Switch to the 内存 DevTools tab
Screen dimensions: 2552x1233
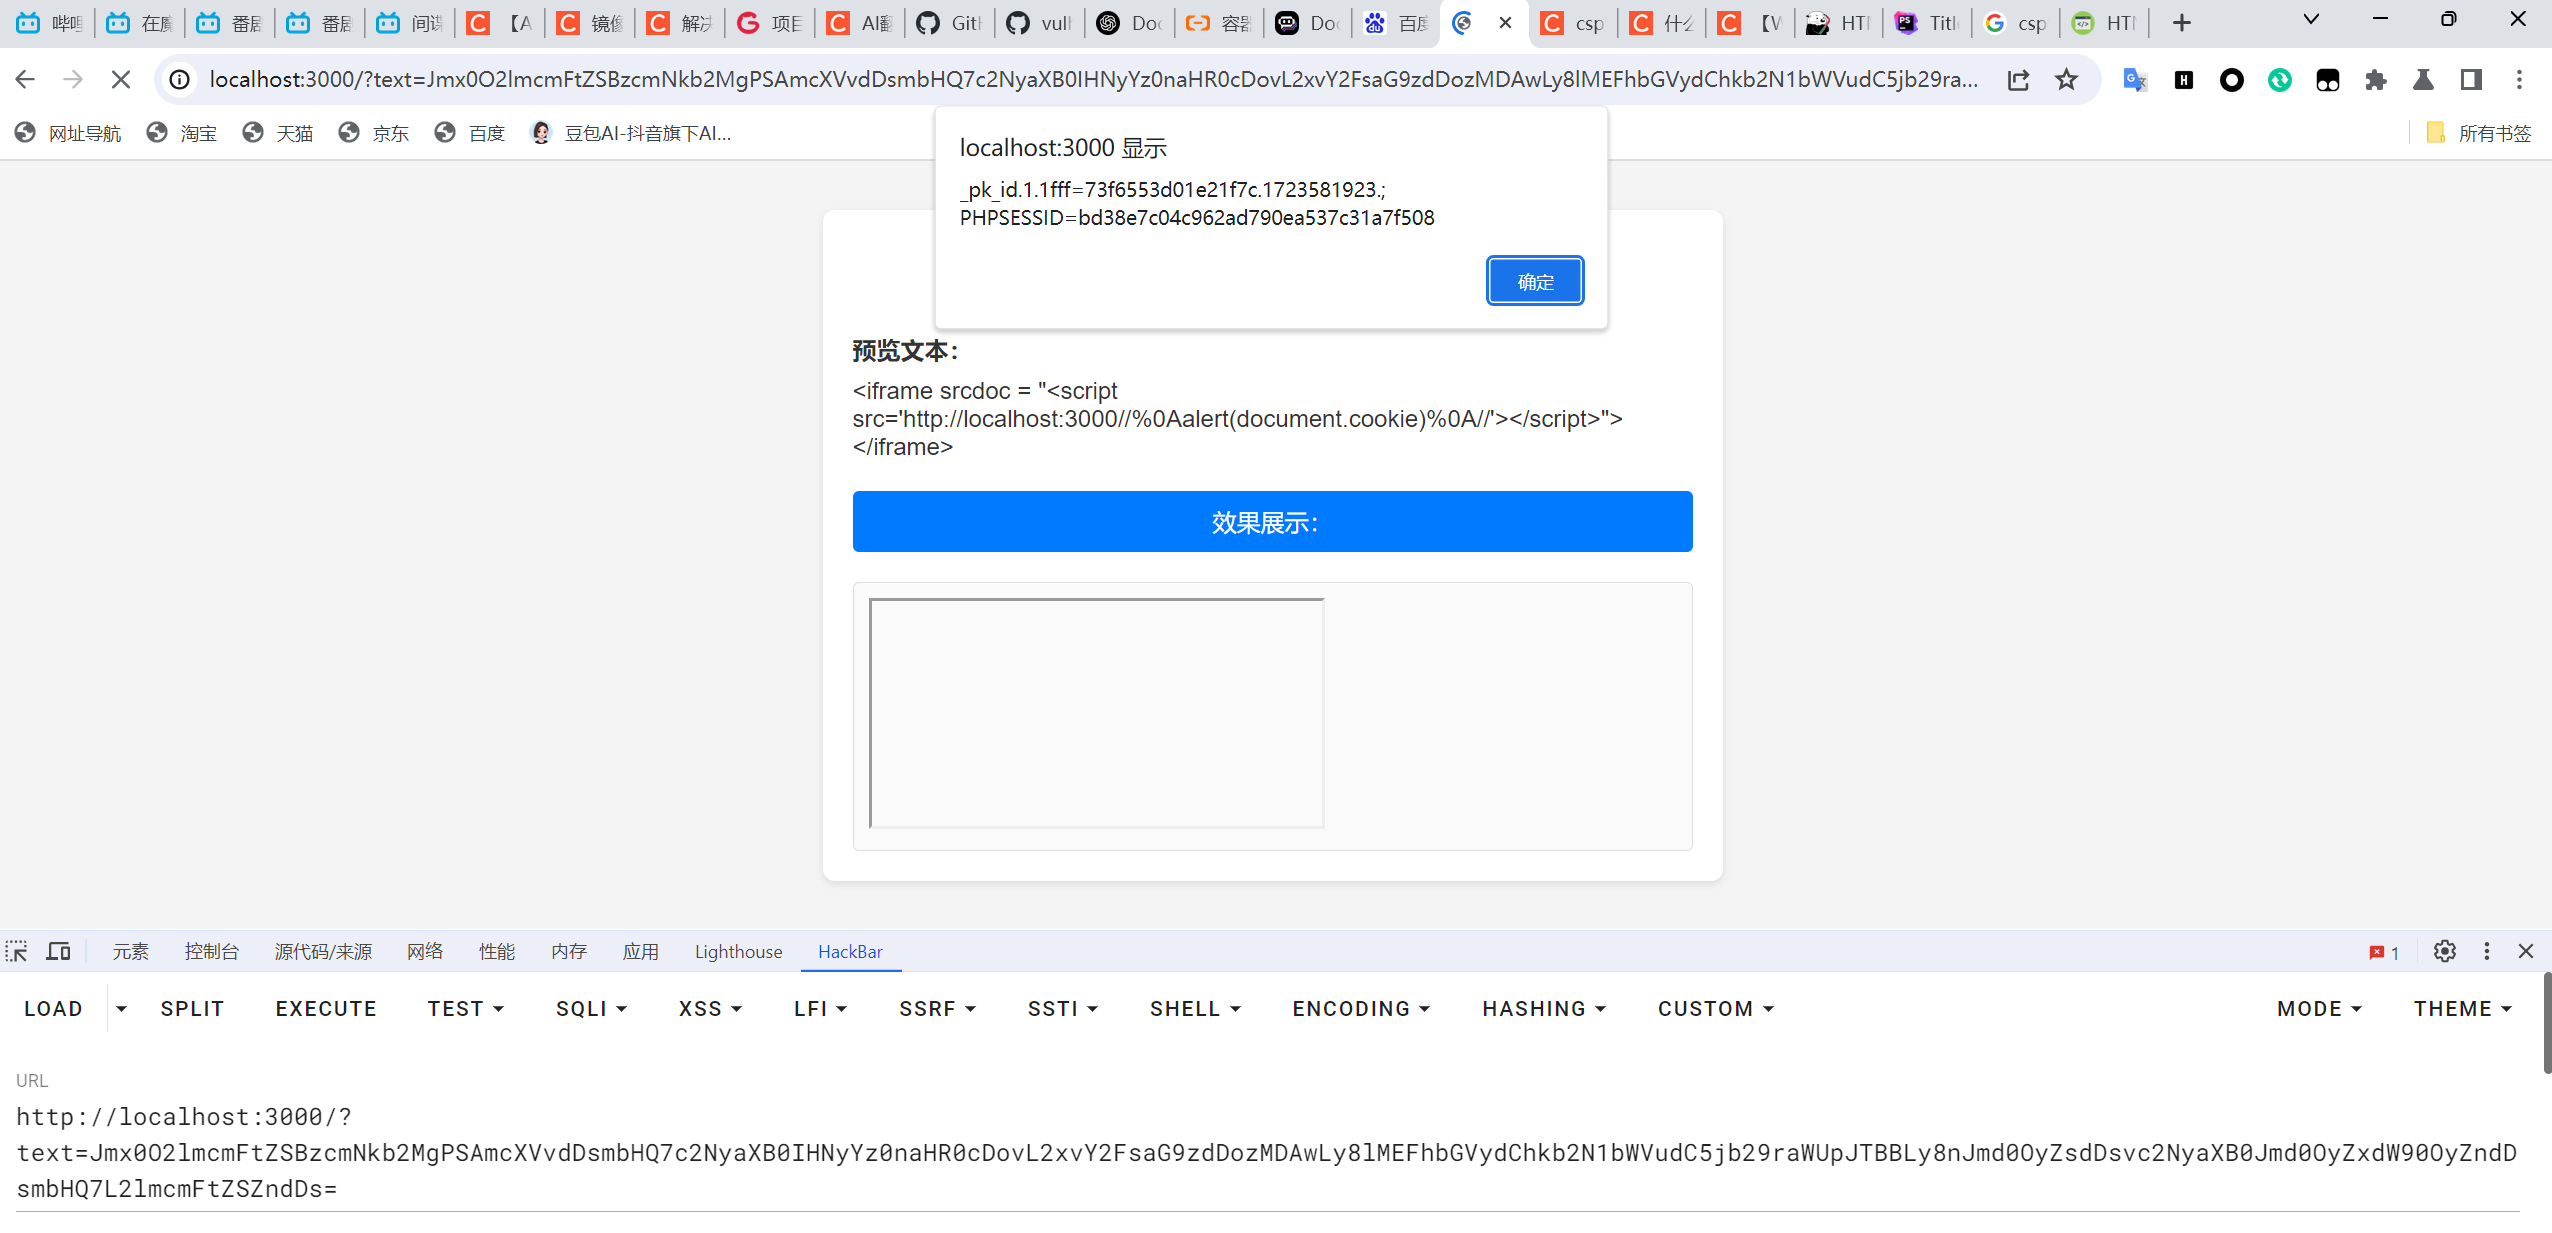pyautogui.click(x=569, y=952)
